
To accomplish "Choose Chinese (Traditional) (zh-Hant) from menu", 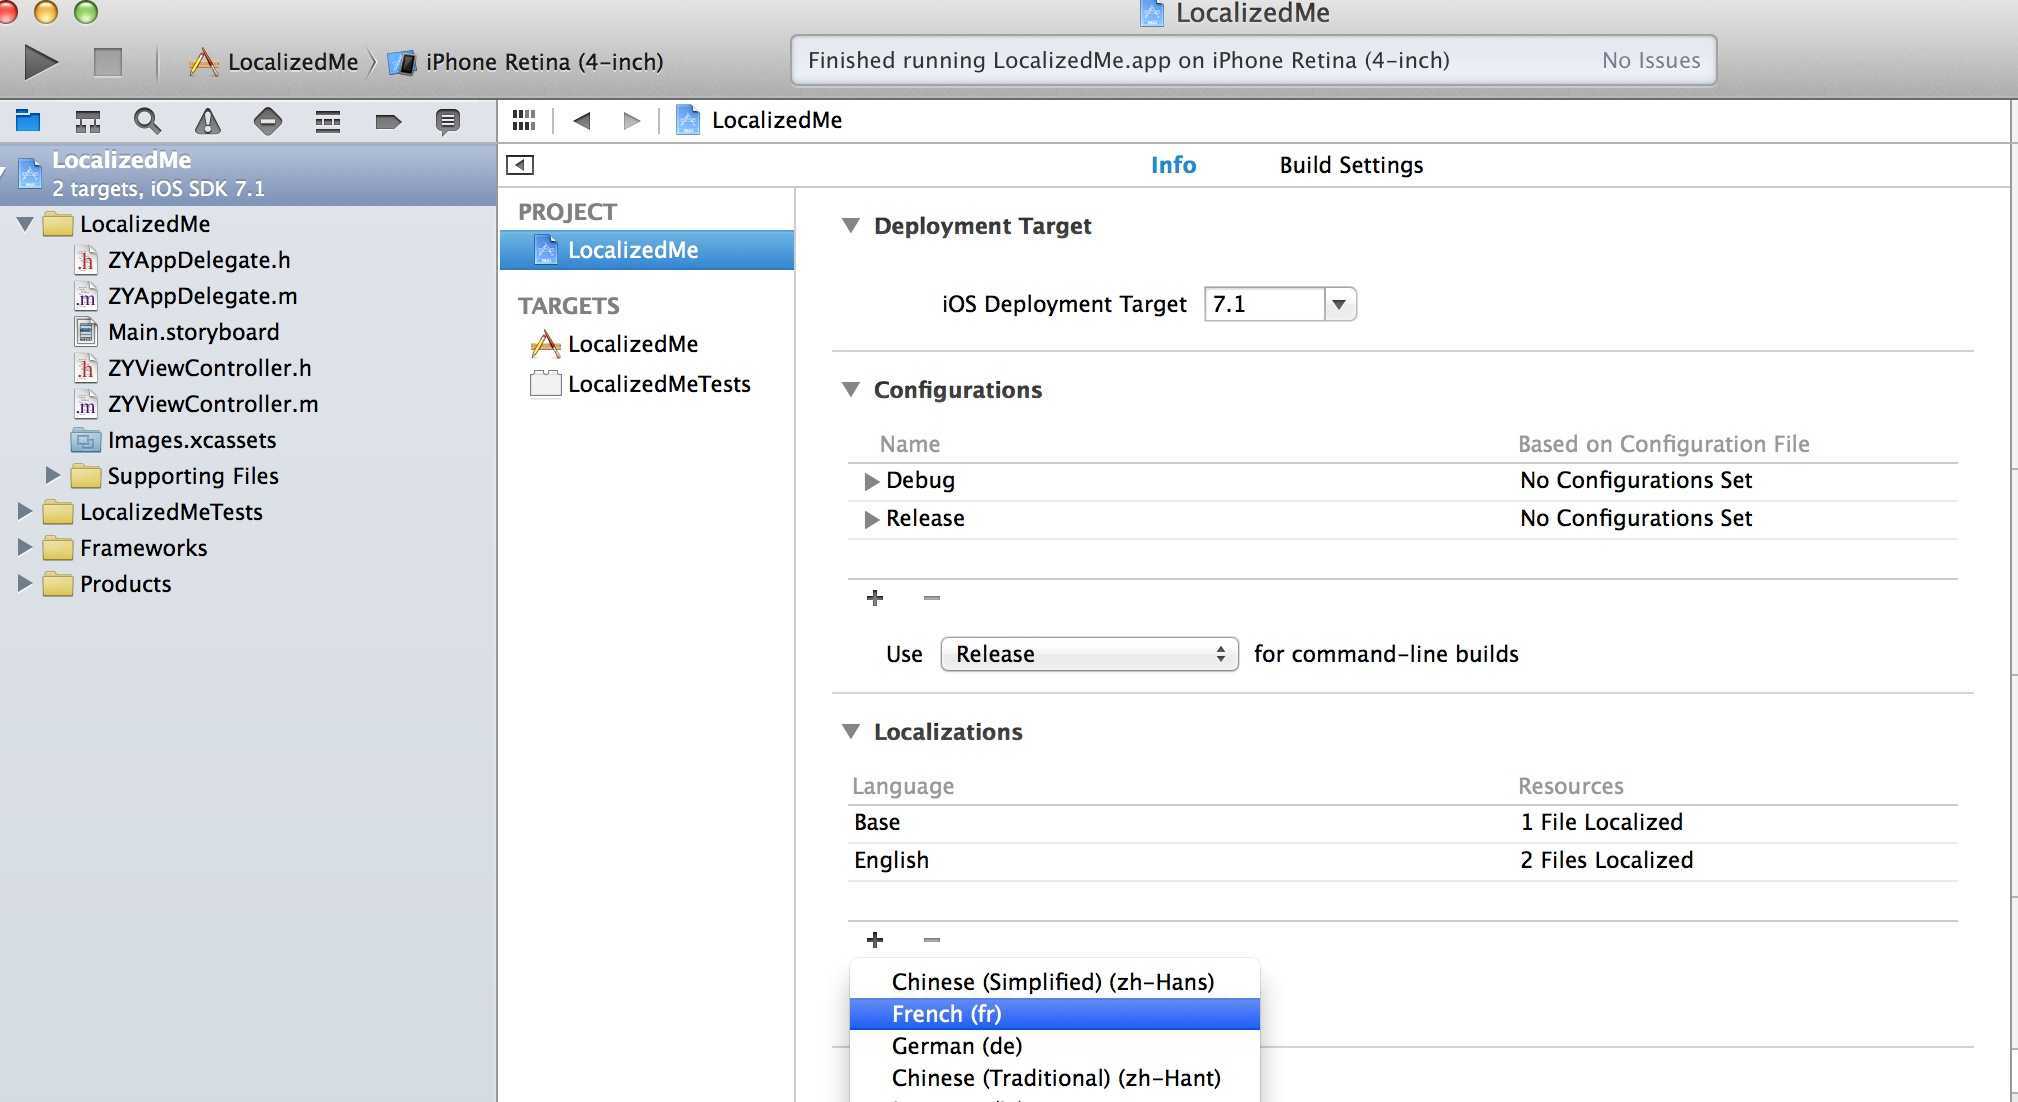I will (1054, 1078).
